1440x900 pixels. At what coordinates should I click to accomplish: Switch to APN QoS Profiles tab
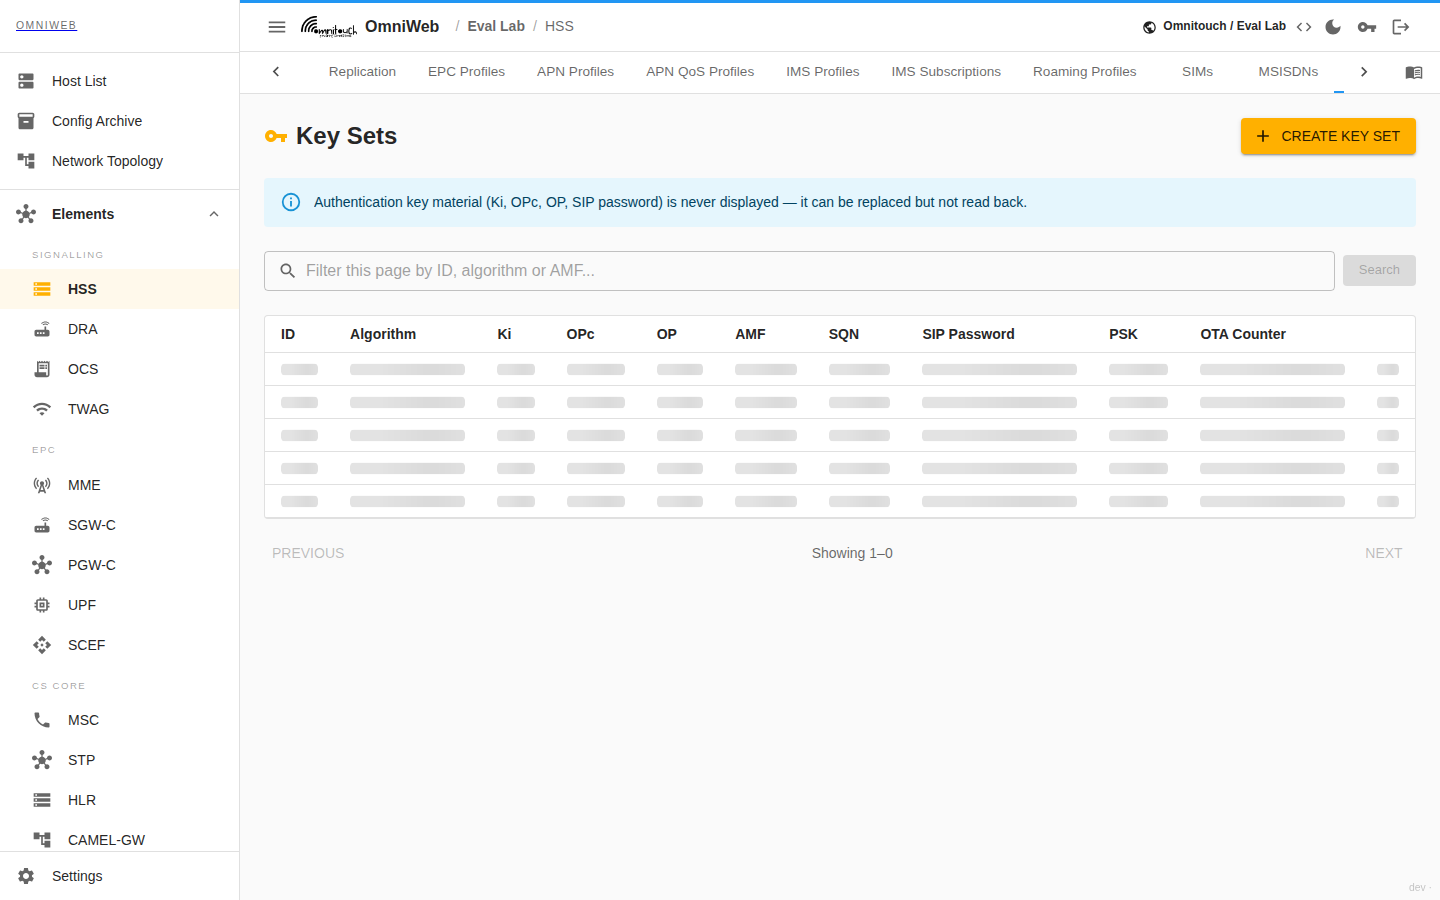click(700, 72)
